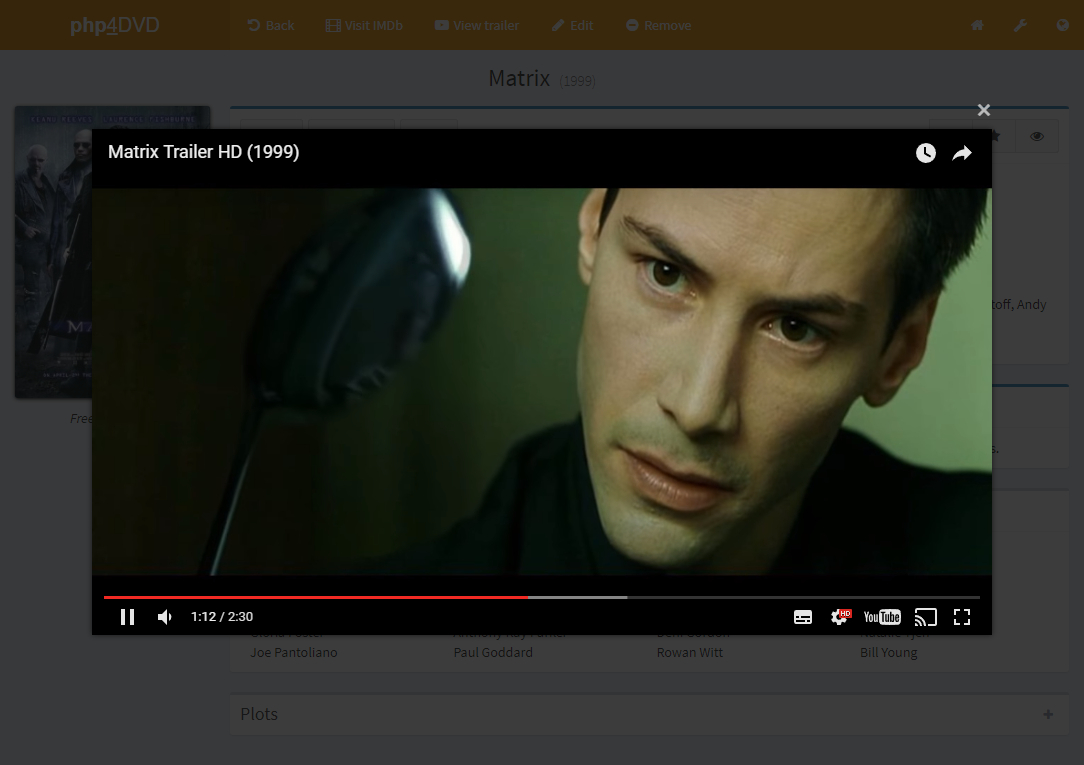The image size is (1084, 765).
Task: Add video to Watch Later clock icon
Action: [x=926, y=153]
